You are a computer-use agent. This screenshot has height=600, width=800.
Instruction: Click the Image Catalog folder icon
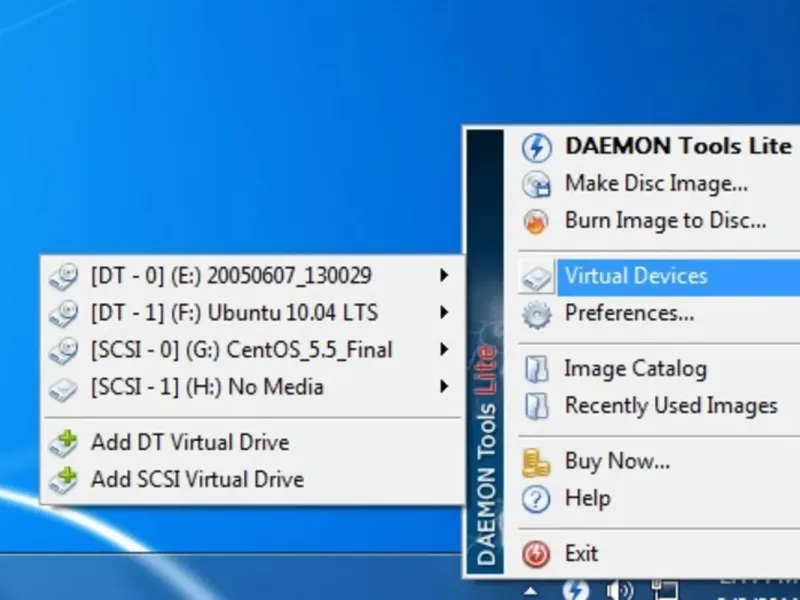tap(537, 369)
